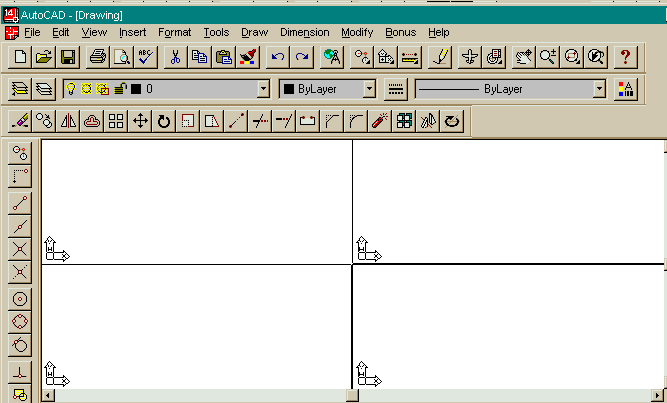Click the Zoom Previous icon
This screenshot has width=667, height=403.
(596, 57)
